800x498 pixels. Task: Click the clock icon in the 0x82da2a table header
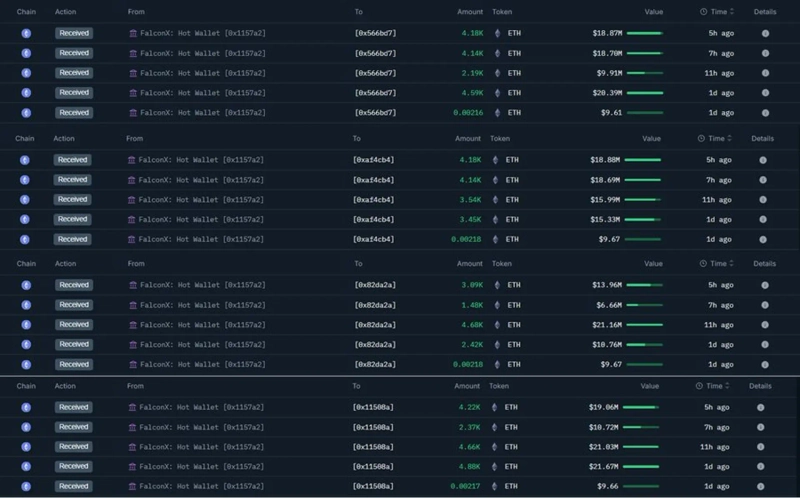coord(703,264)
